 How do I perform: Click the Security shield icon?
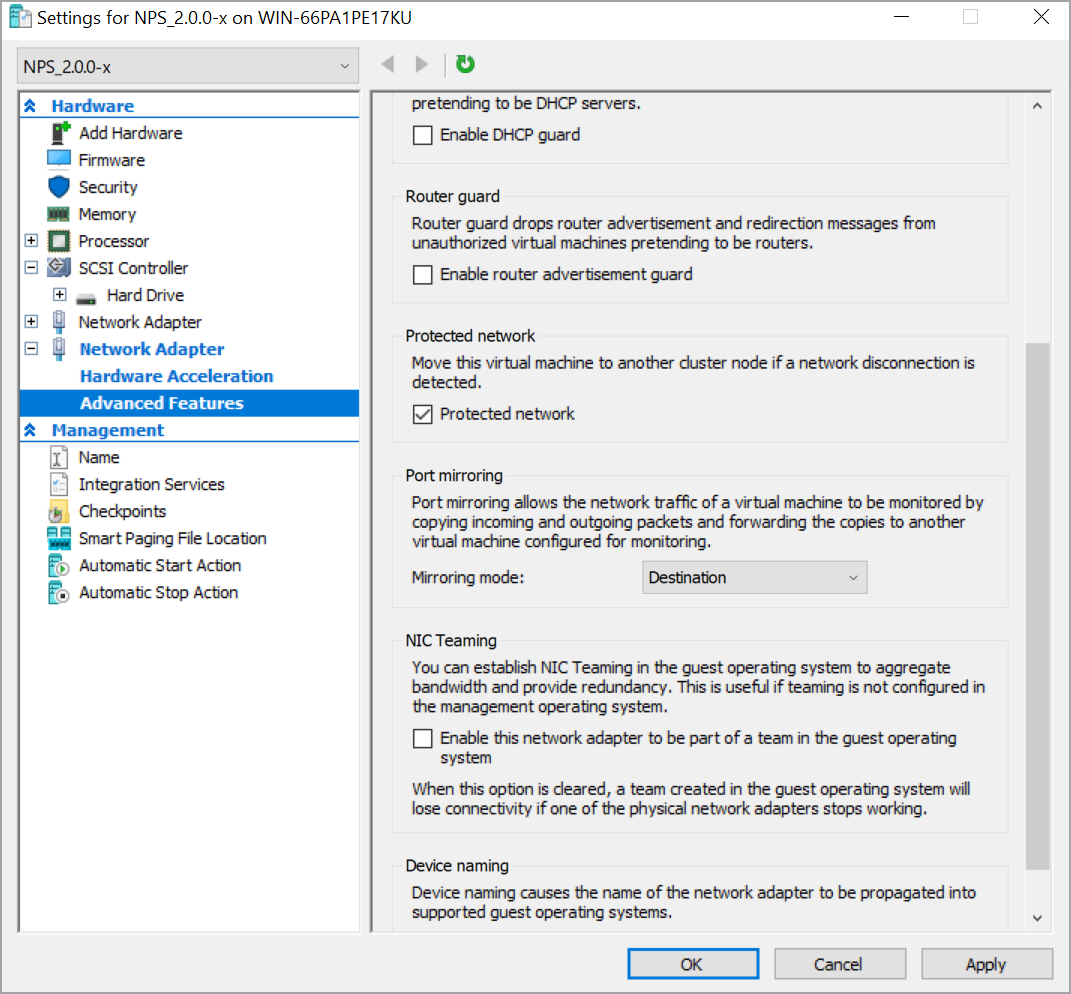60,186
